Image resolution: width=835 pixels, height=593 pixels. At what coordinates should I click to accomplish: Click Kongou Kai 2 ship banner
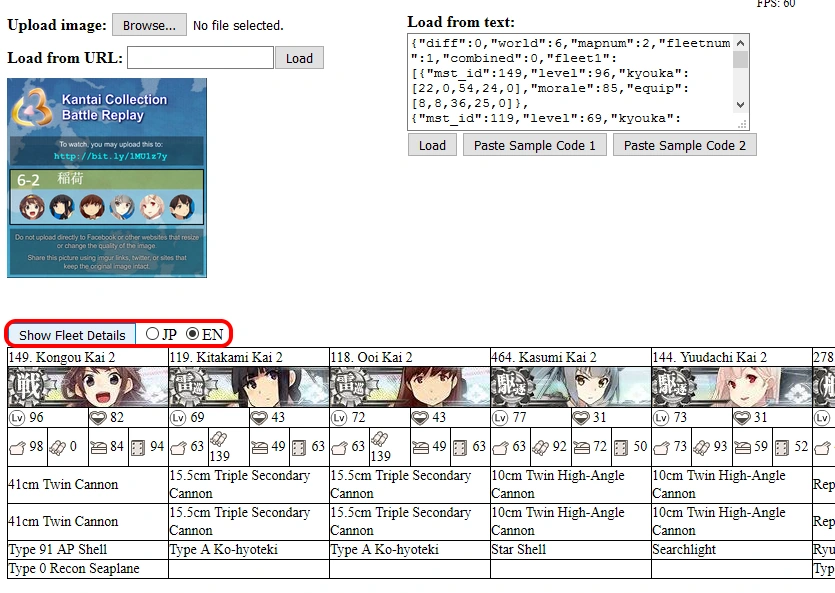pyautogui.click(x=88, y=387)
